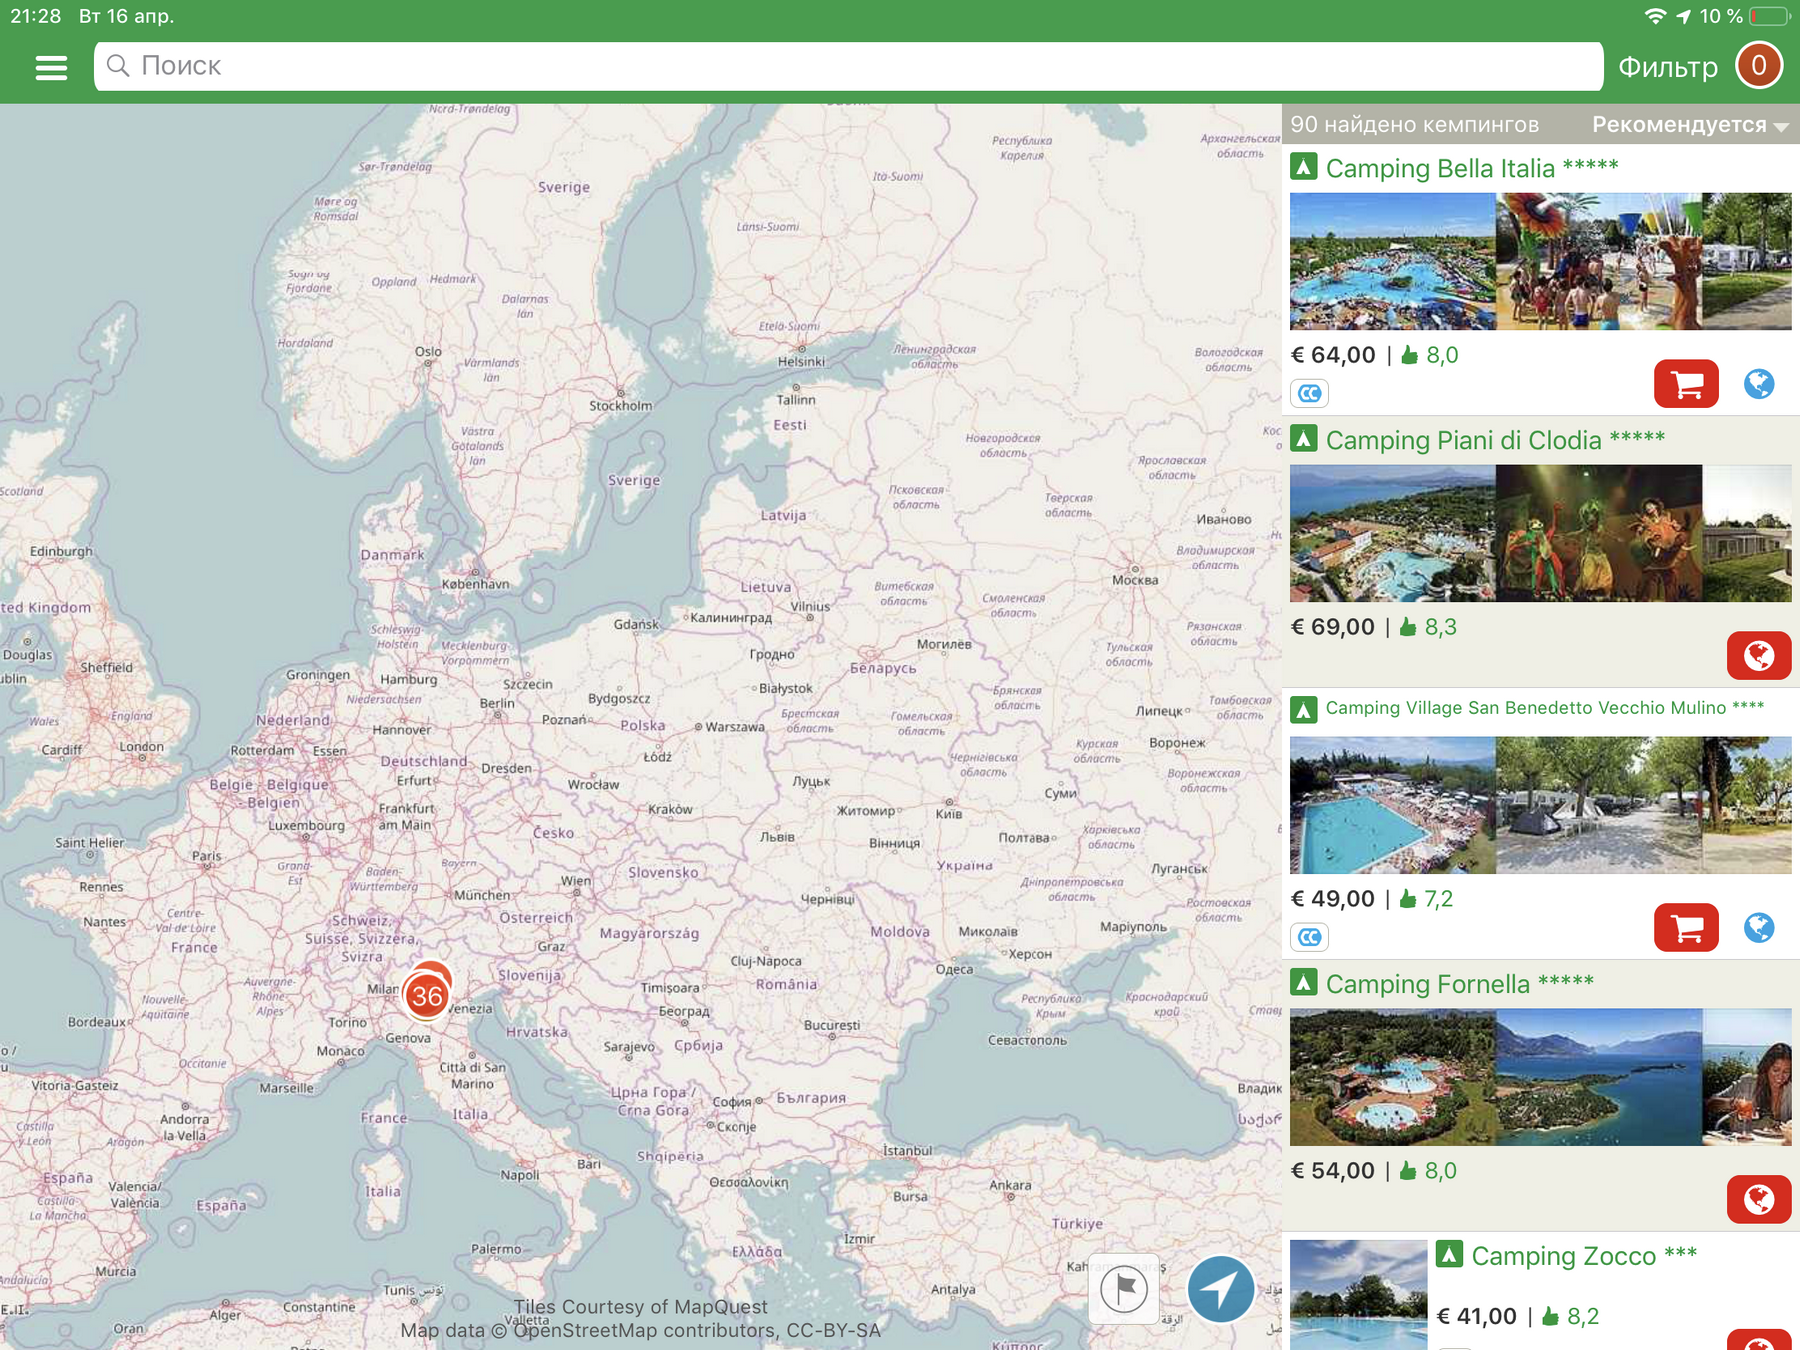
Task: Tap tent icon beside Camping Fornella
Action: click(x=1304, y=982)
